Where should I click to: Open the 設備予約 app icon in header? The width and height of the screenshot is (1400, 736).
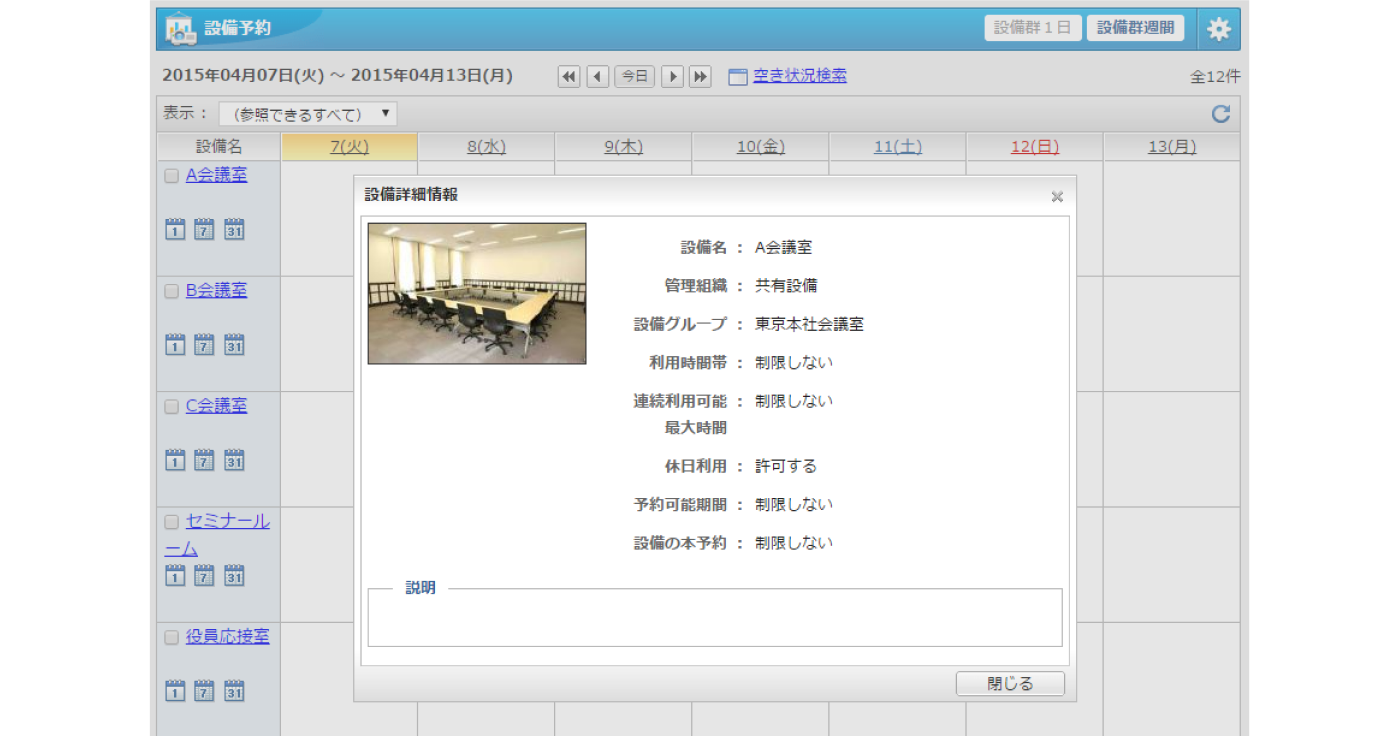(180, 29)
